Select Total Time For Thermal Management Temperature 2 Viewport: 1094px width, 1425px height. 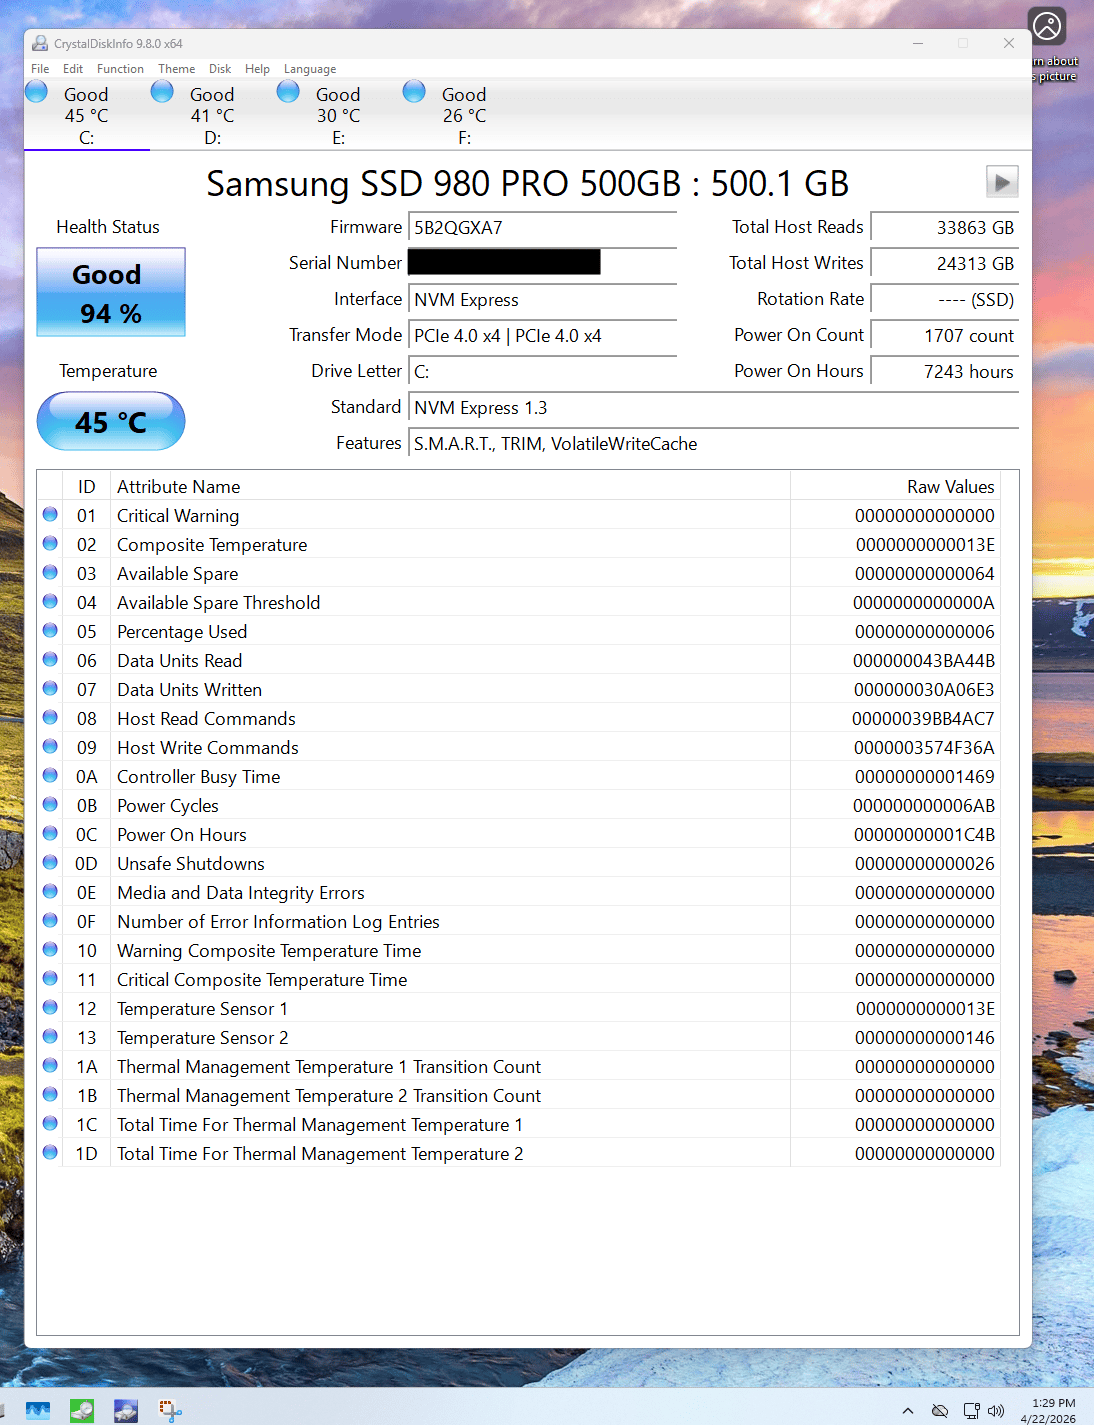tap(518, 1153)
